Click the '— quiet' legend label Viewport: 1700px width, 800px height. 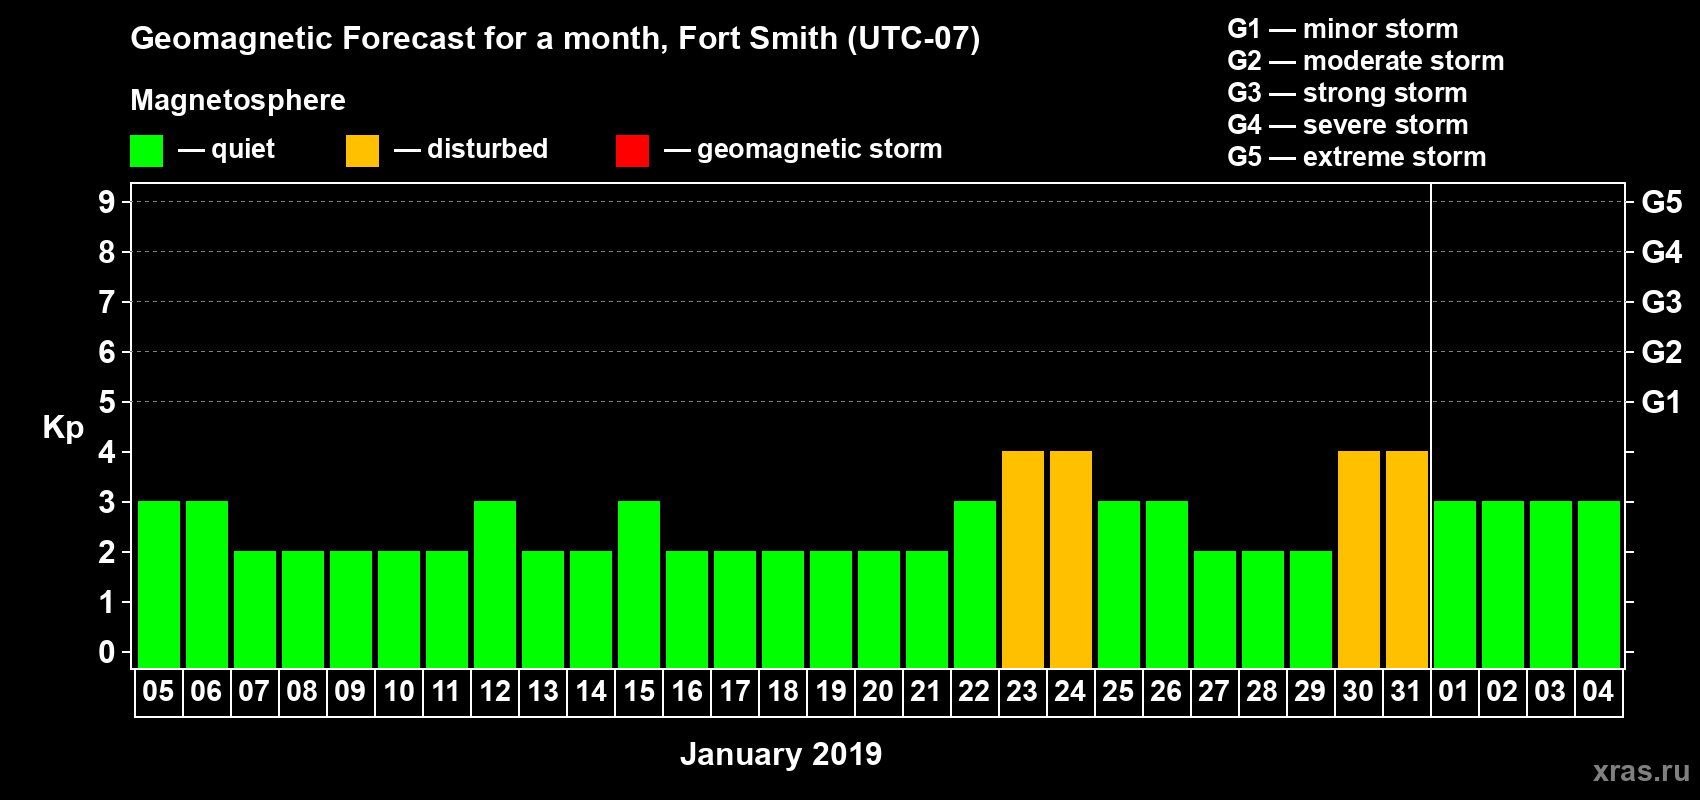click(x=226, y=150)
